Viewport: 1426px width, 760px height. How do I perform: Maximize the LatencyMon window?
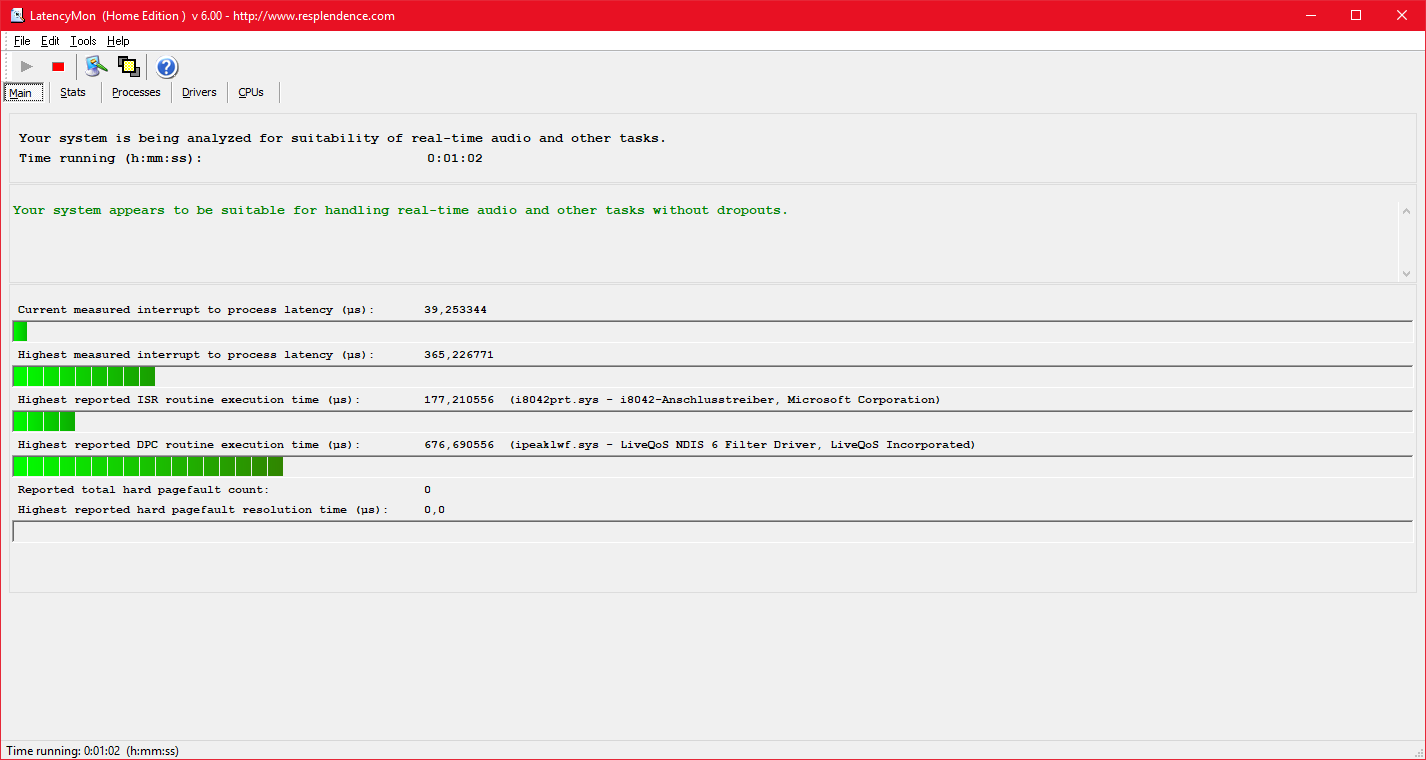(1356, 15)
